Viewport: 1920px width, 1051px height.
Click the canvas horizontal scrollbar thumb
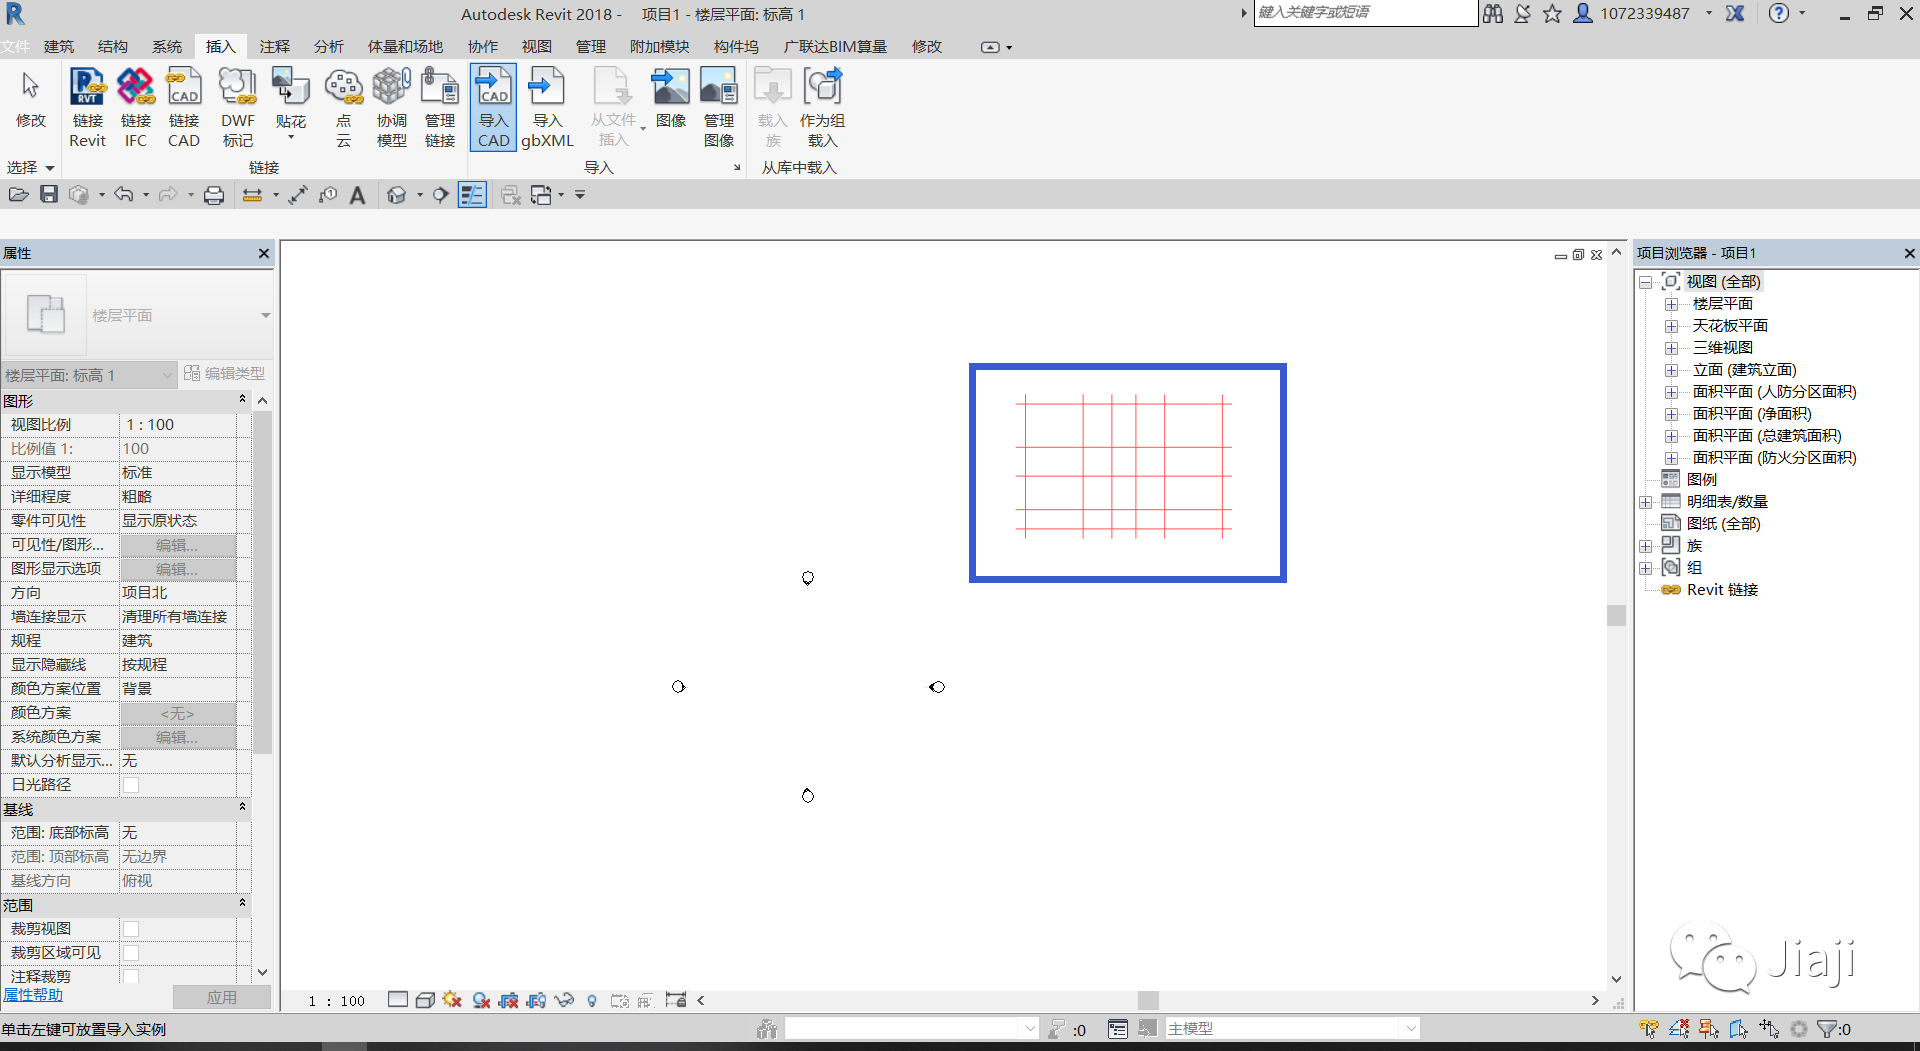[1148, 1000]
